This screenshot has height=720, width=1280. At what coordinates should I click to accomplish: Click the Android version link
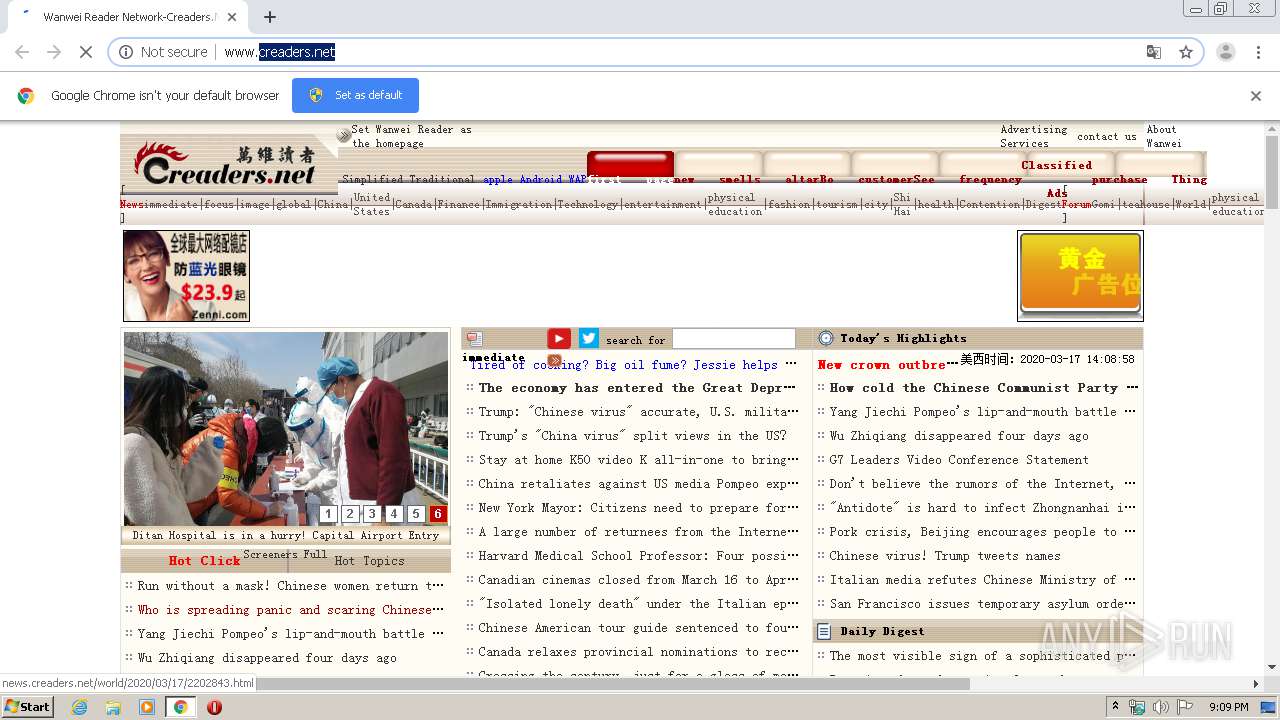point(540,180)
